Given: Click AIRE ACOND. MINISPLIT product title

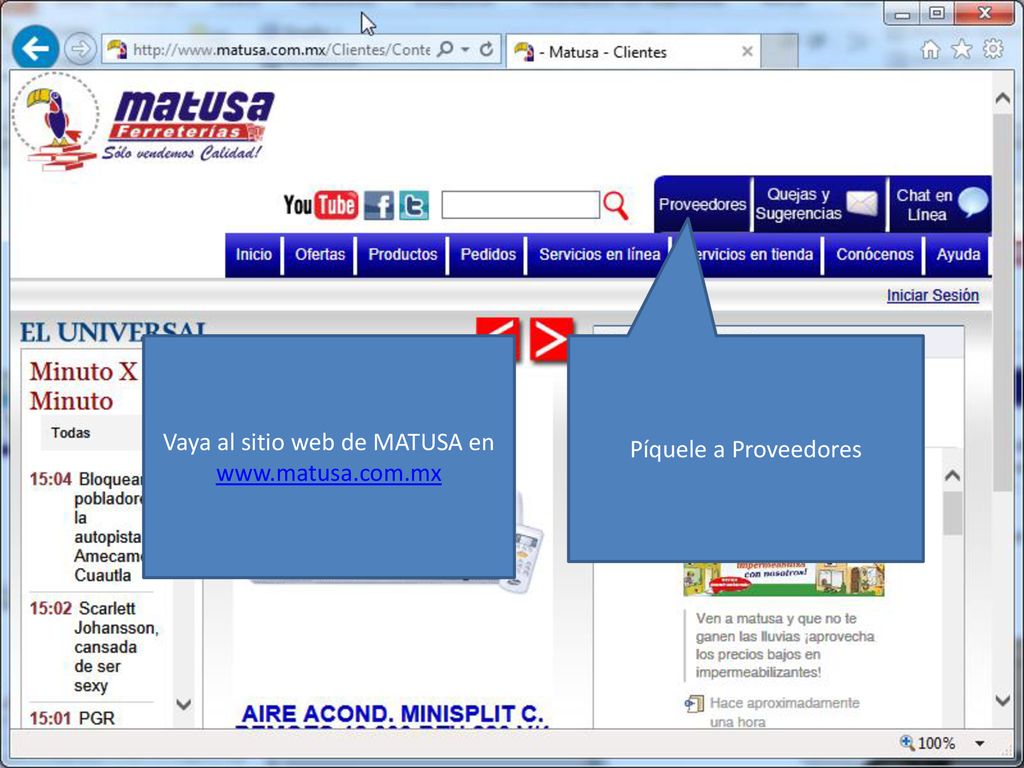Looking at the screenshot, I should point(392,713).
